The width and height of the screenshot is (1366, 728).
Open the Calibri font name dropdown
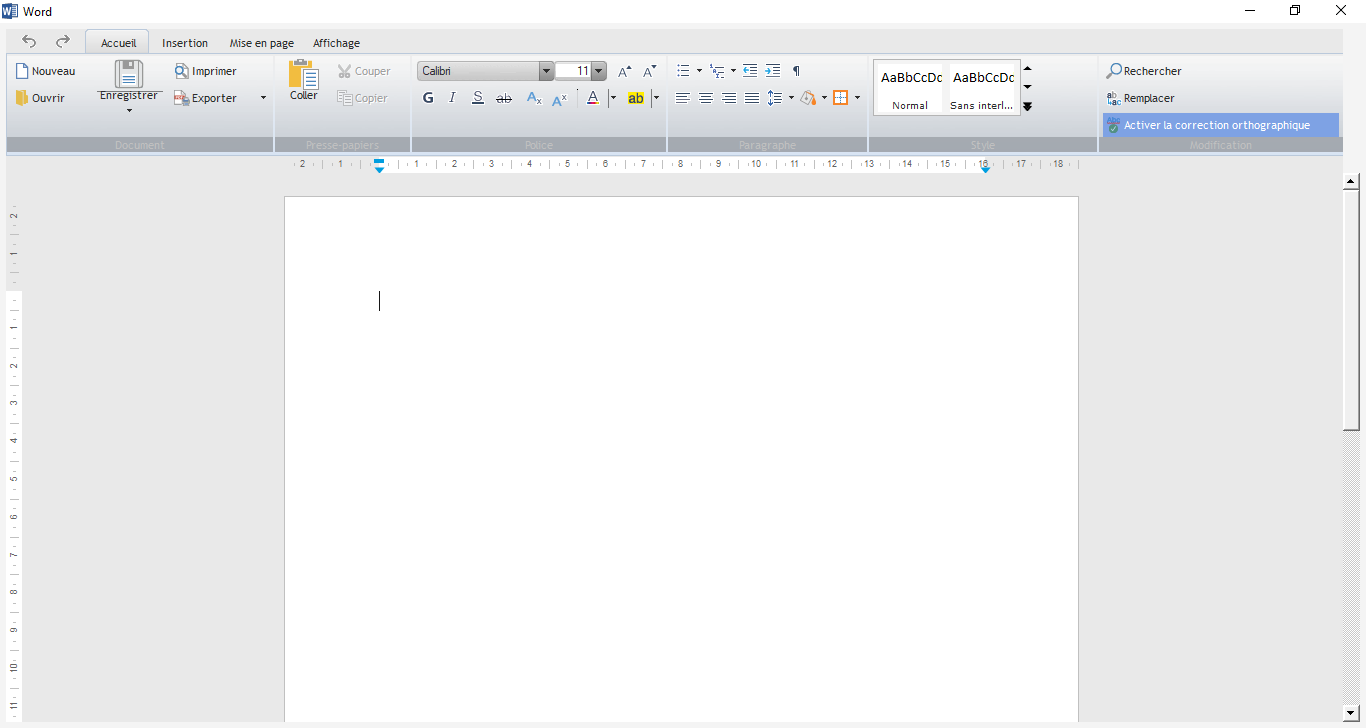tap(546, 71)
